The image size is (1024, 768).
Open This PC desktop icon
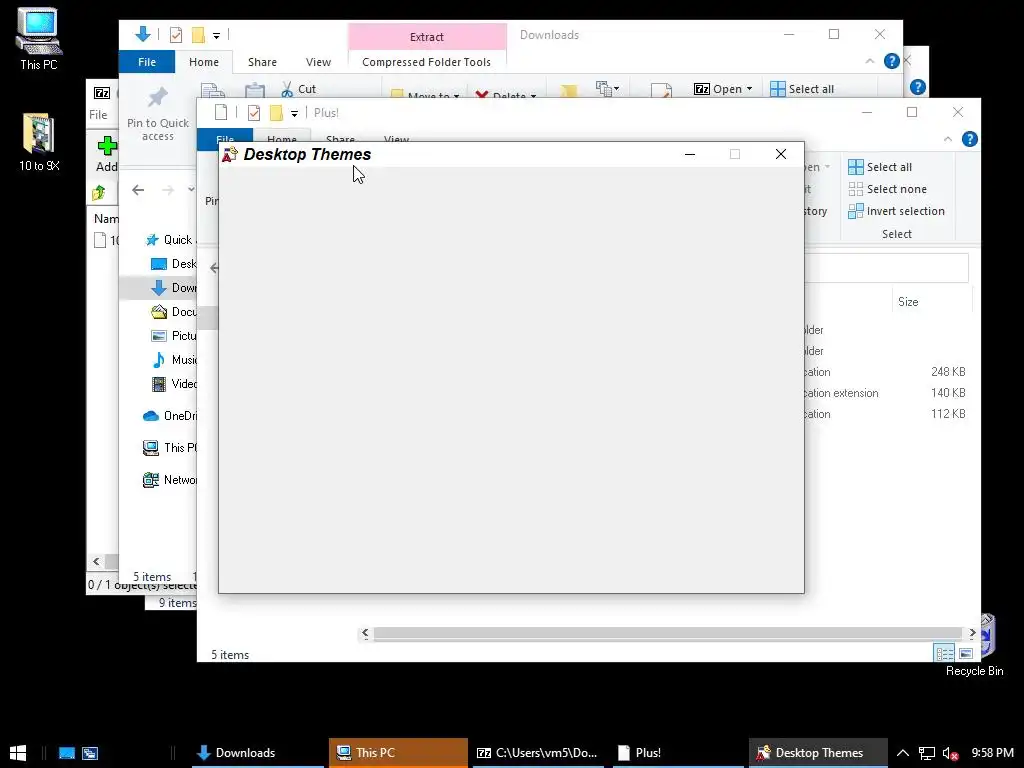click(x=39, y=39)
